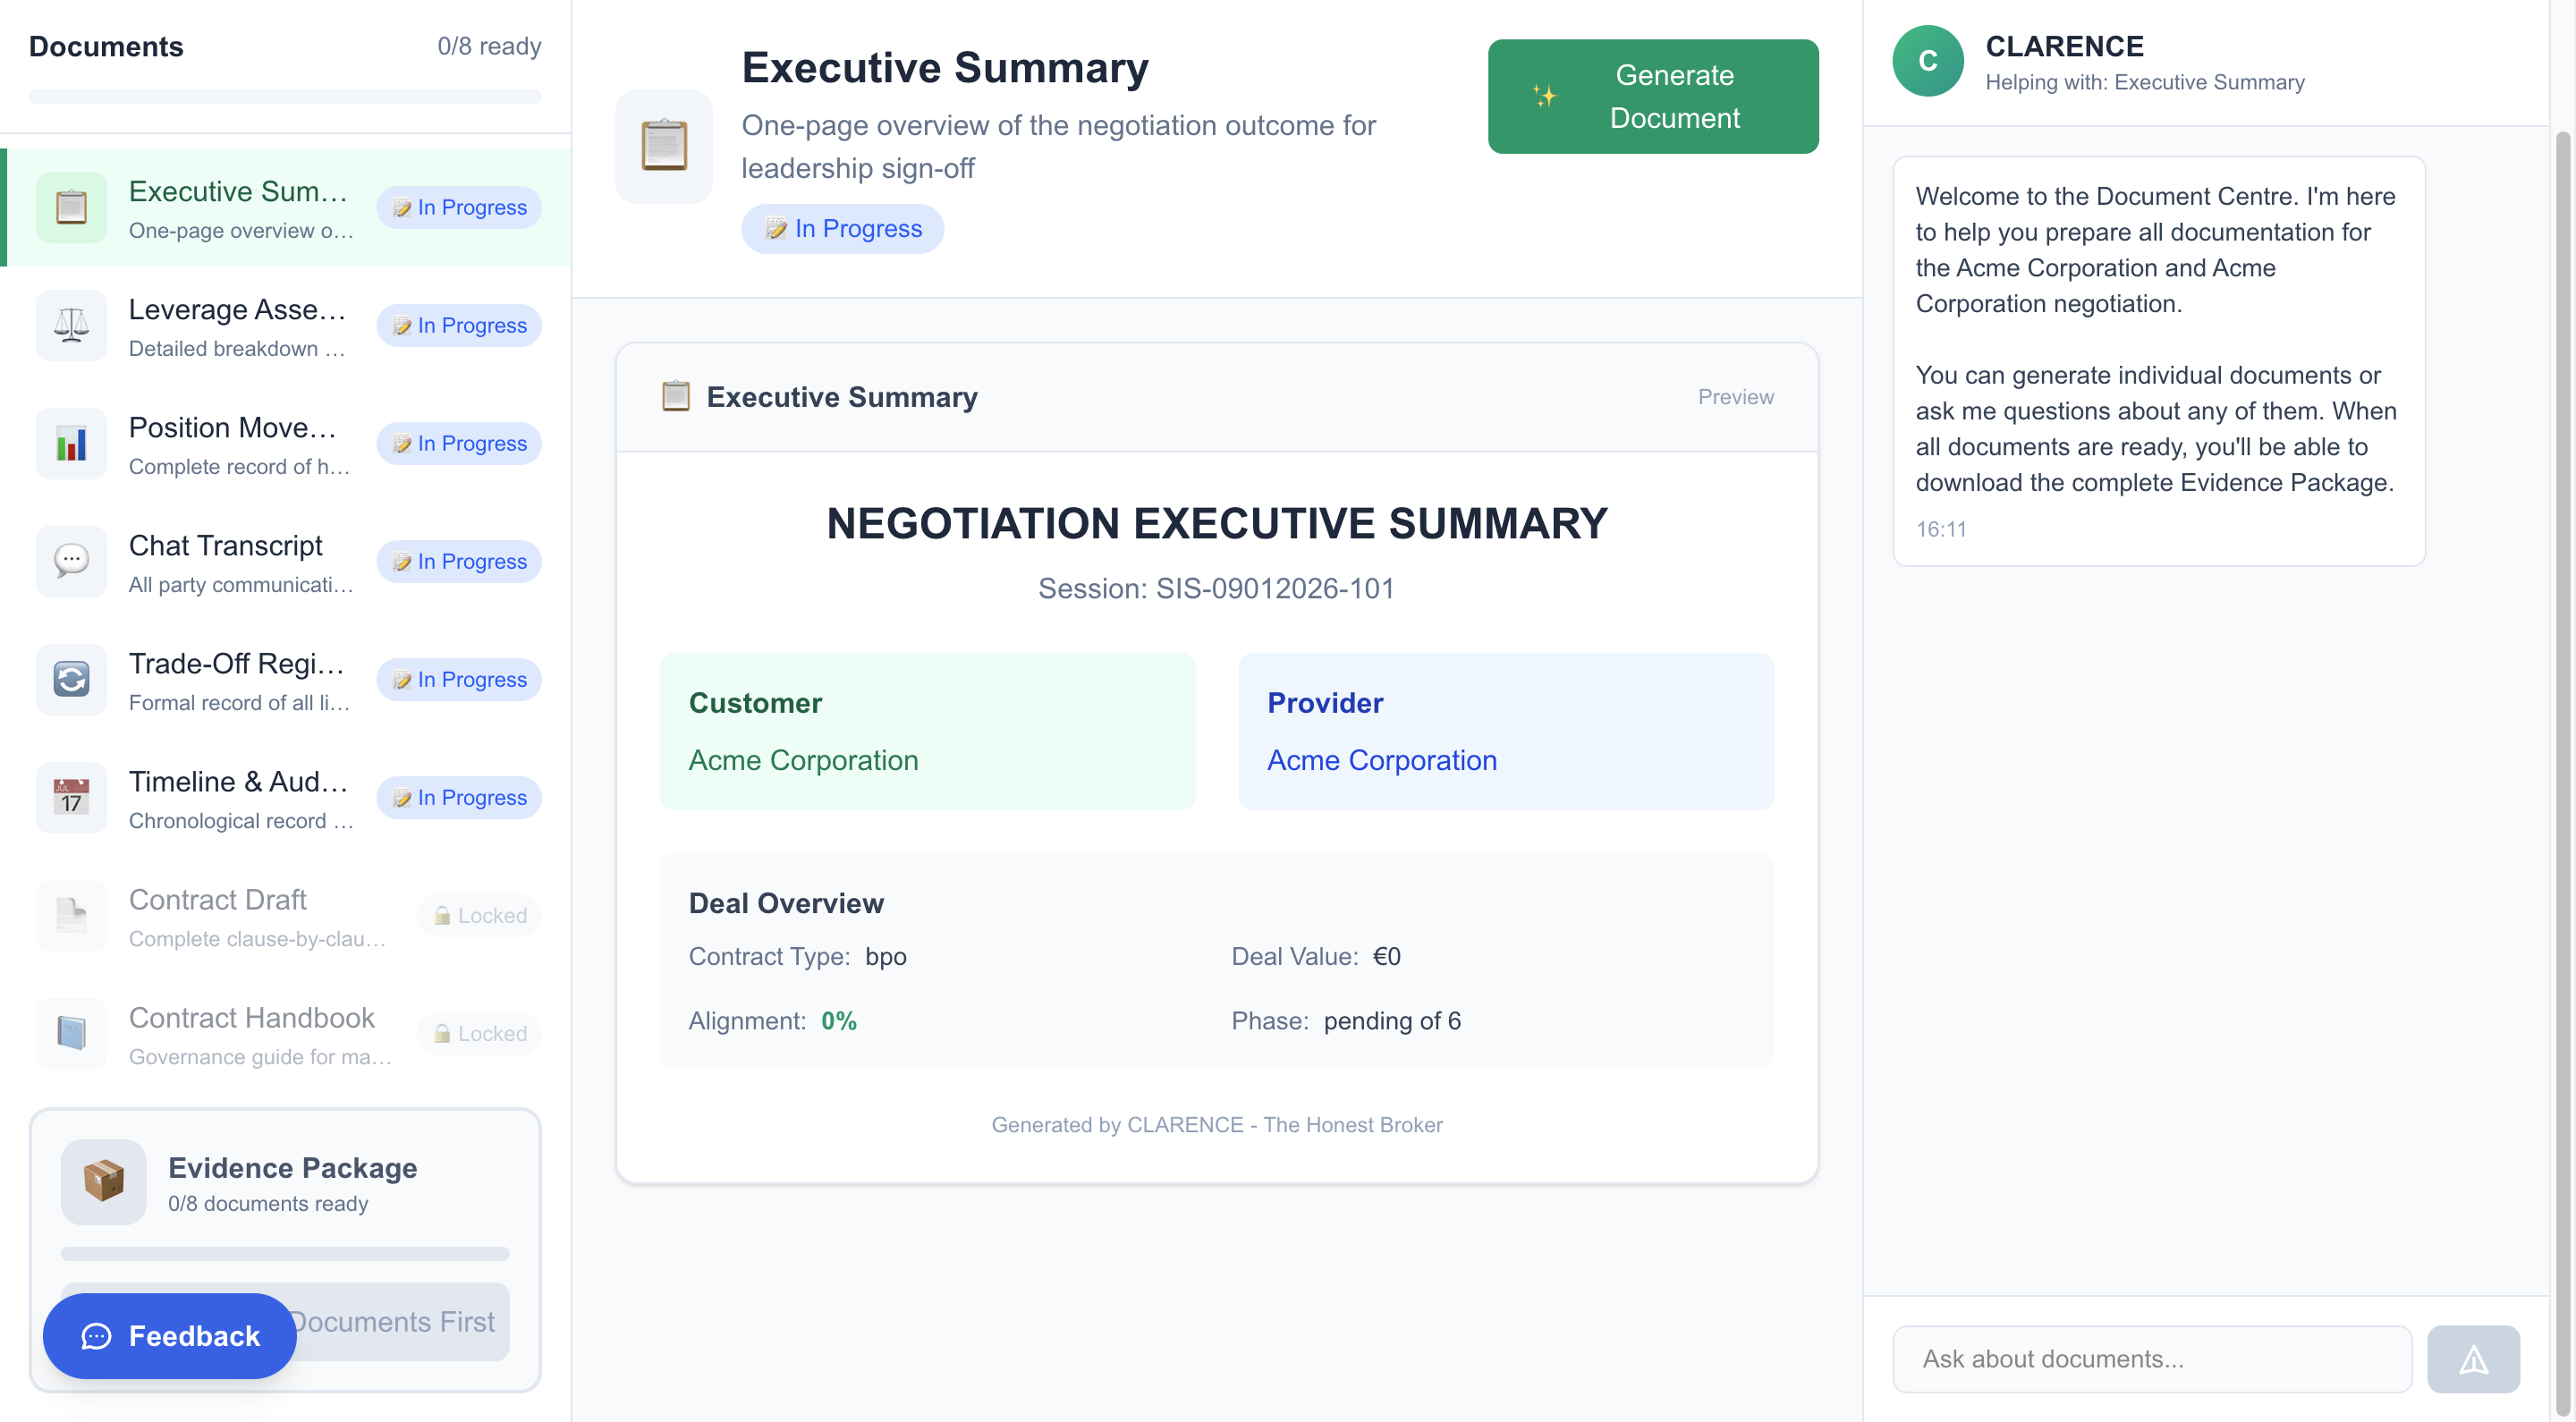The height and width of the screenshot is (1422, 2576).
Task: Click the Timeline & Audit calendar icon
Action: (71, 797)
